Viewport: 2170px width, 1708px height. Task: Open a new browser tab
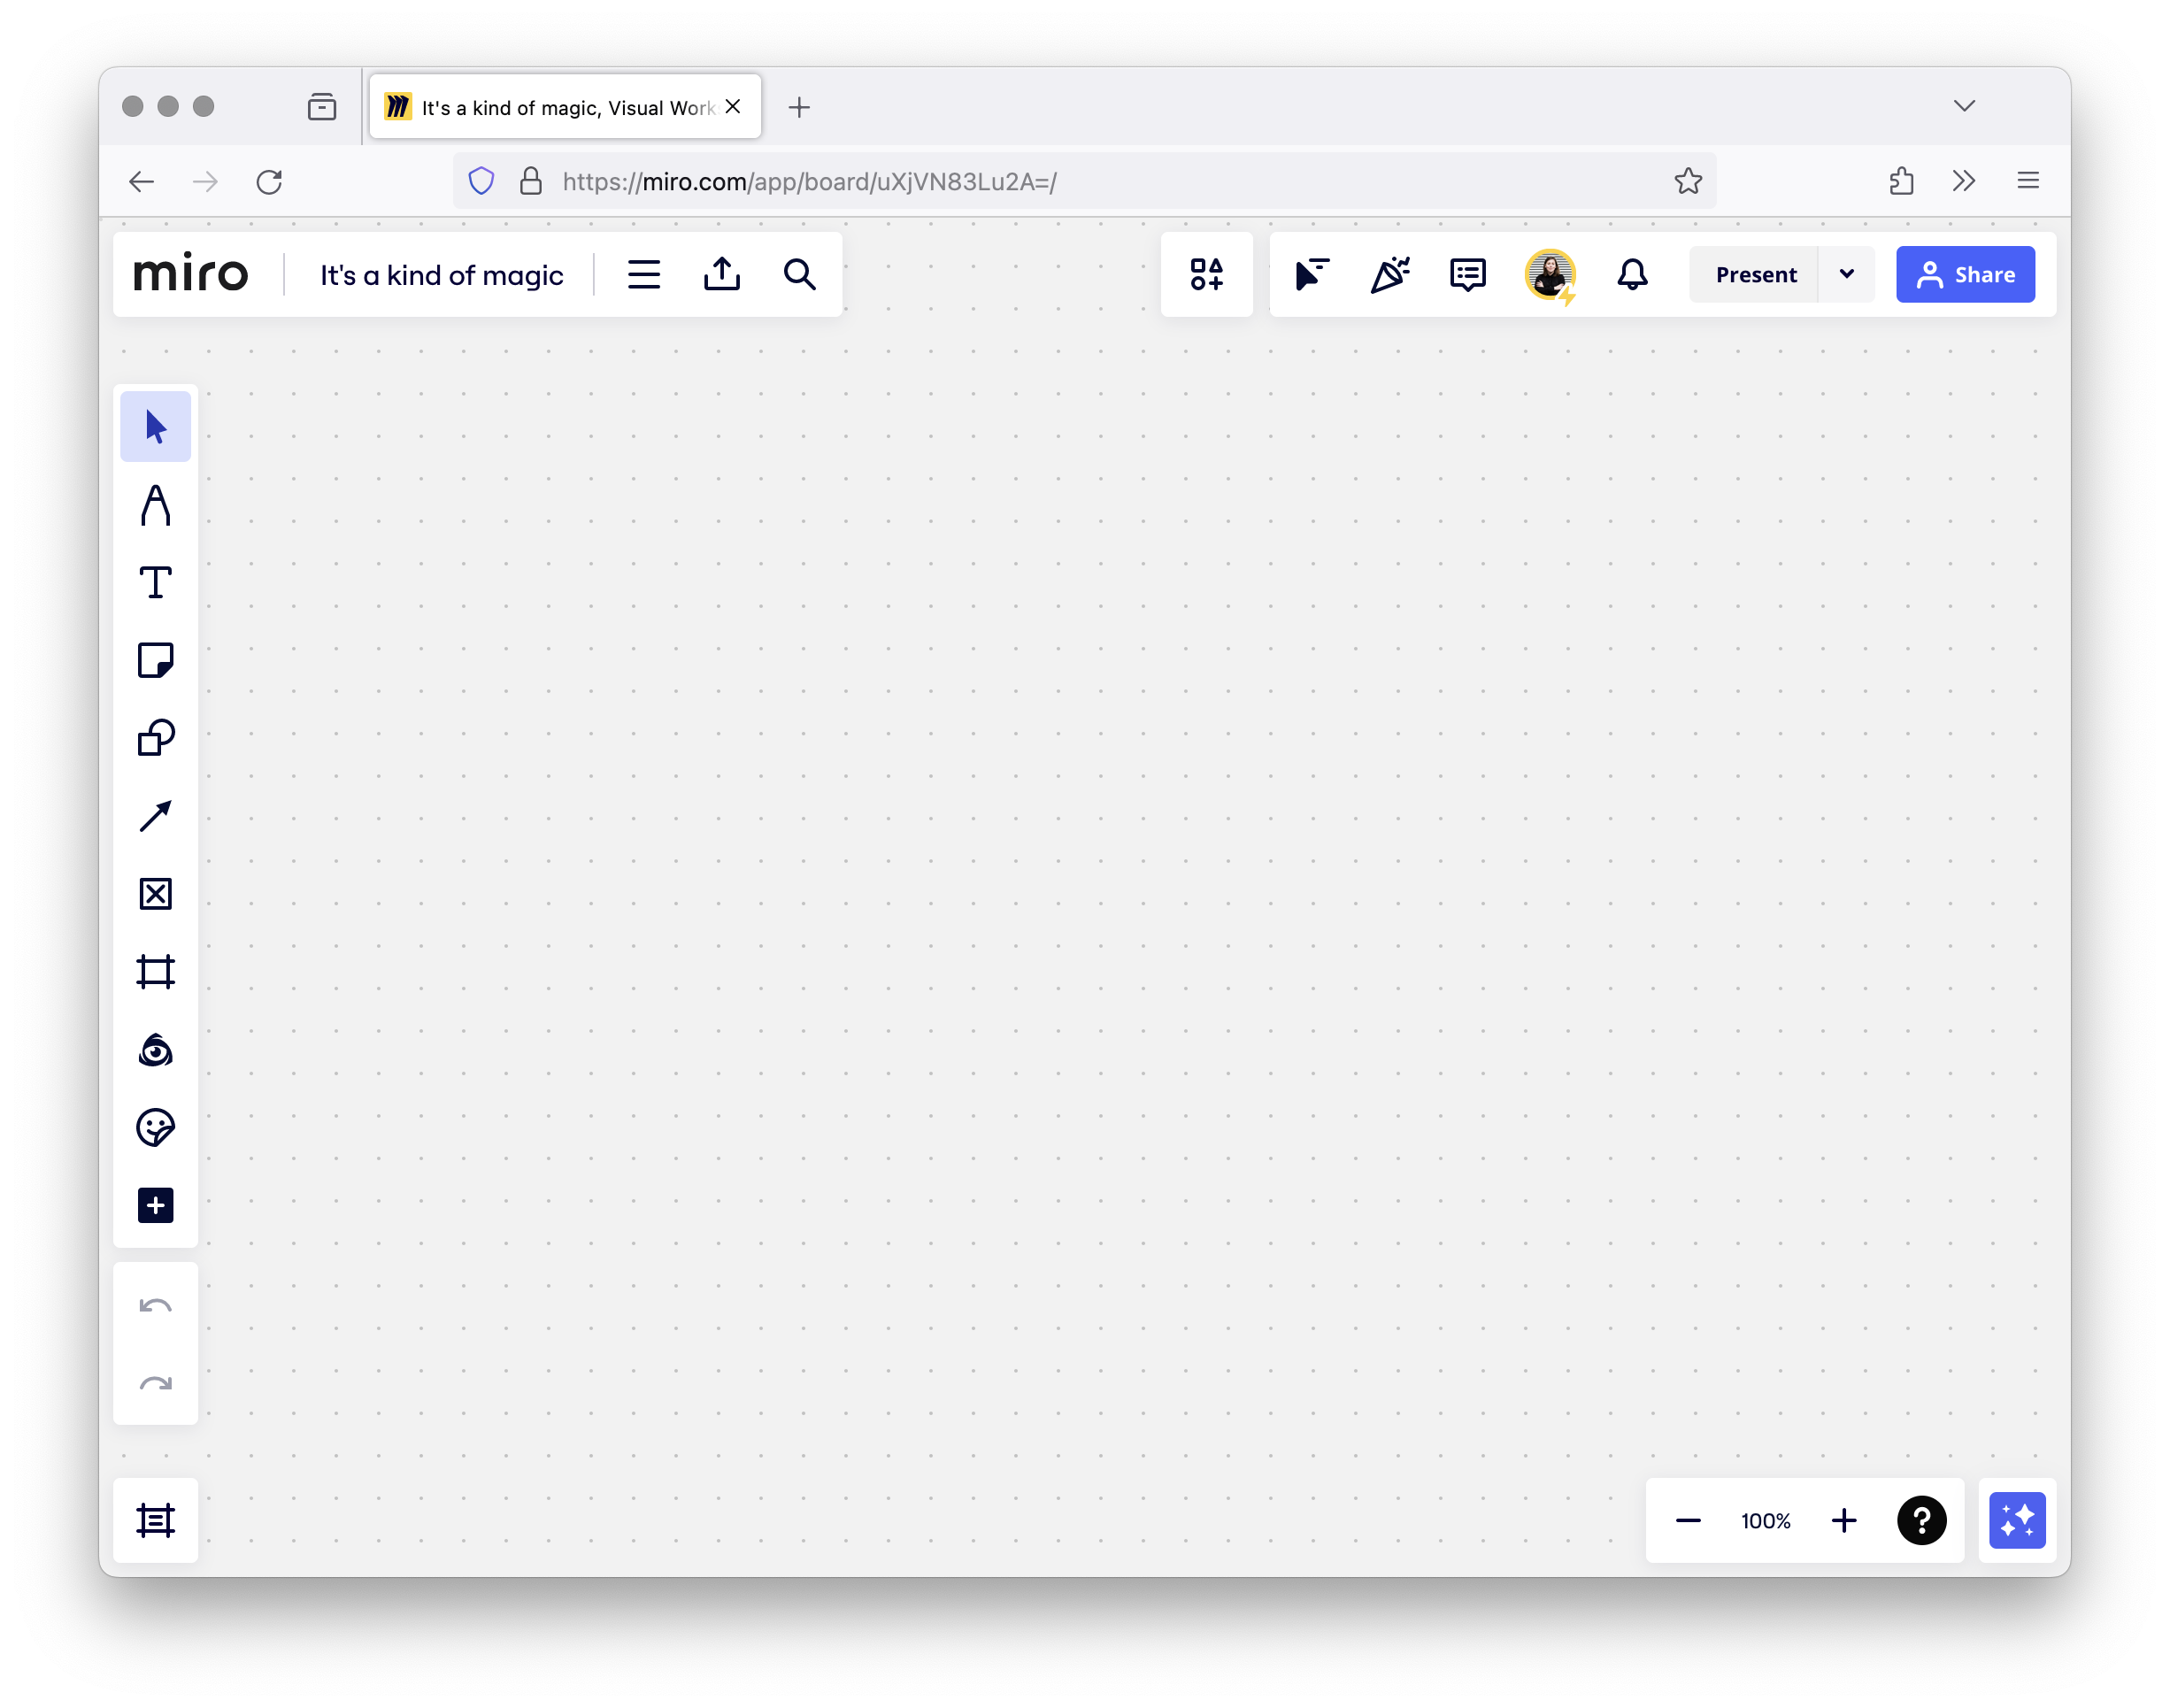click(799, 107)
